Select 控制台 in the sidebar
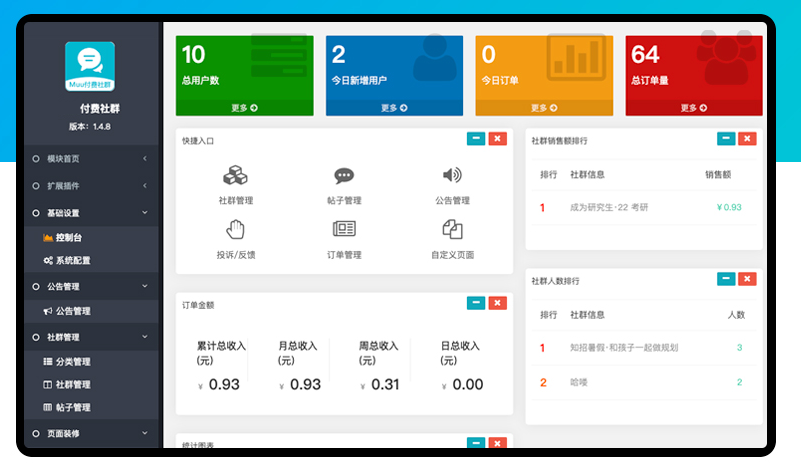Viewport: 801px width, 463px height. pos(69,237)
